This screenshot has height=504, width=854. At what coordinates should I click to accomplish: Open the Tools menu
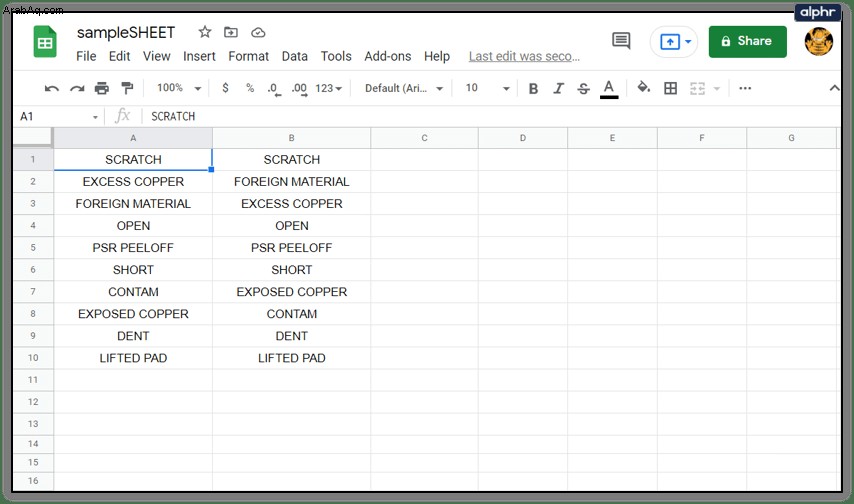coord(336,56)
